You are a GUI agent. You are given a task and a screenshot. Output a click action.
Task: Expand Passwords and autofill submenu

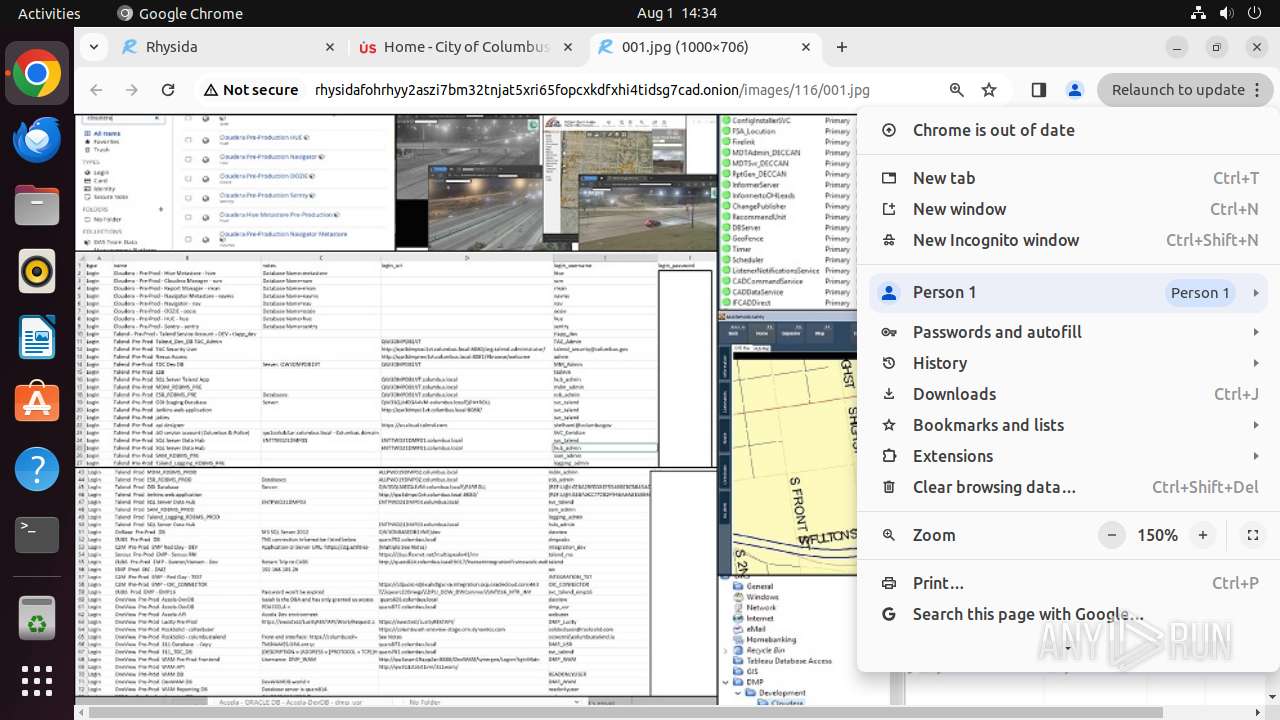1068,332
